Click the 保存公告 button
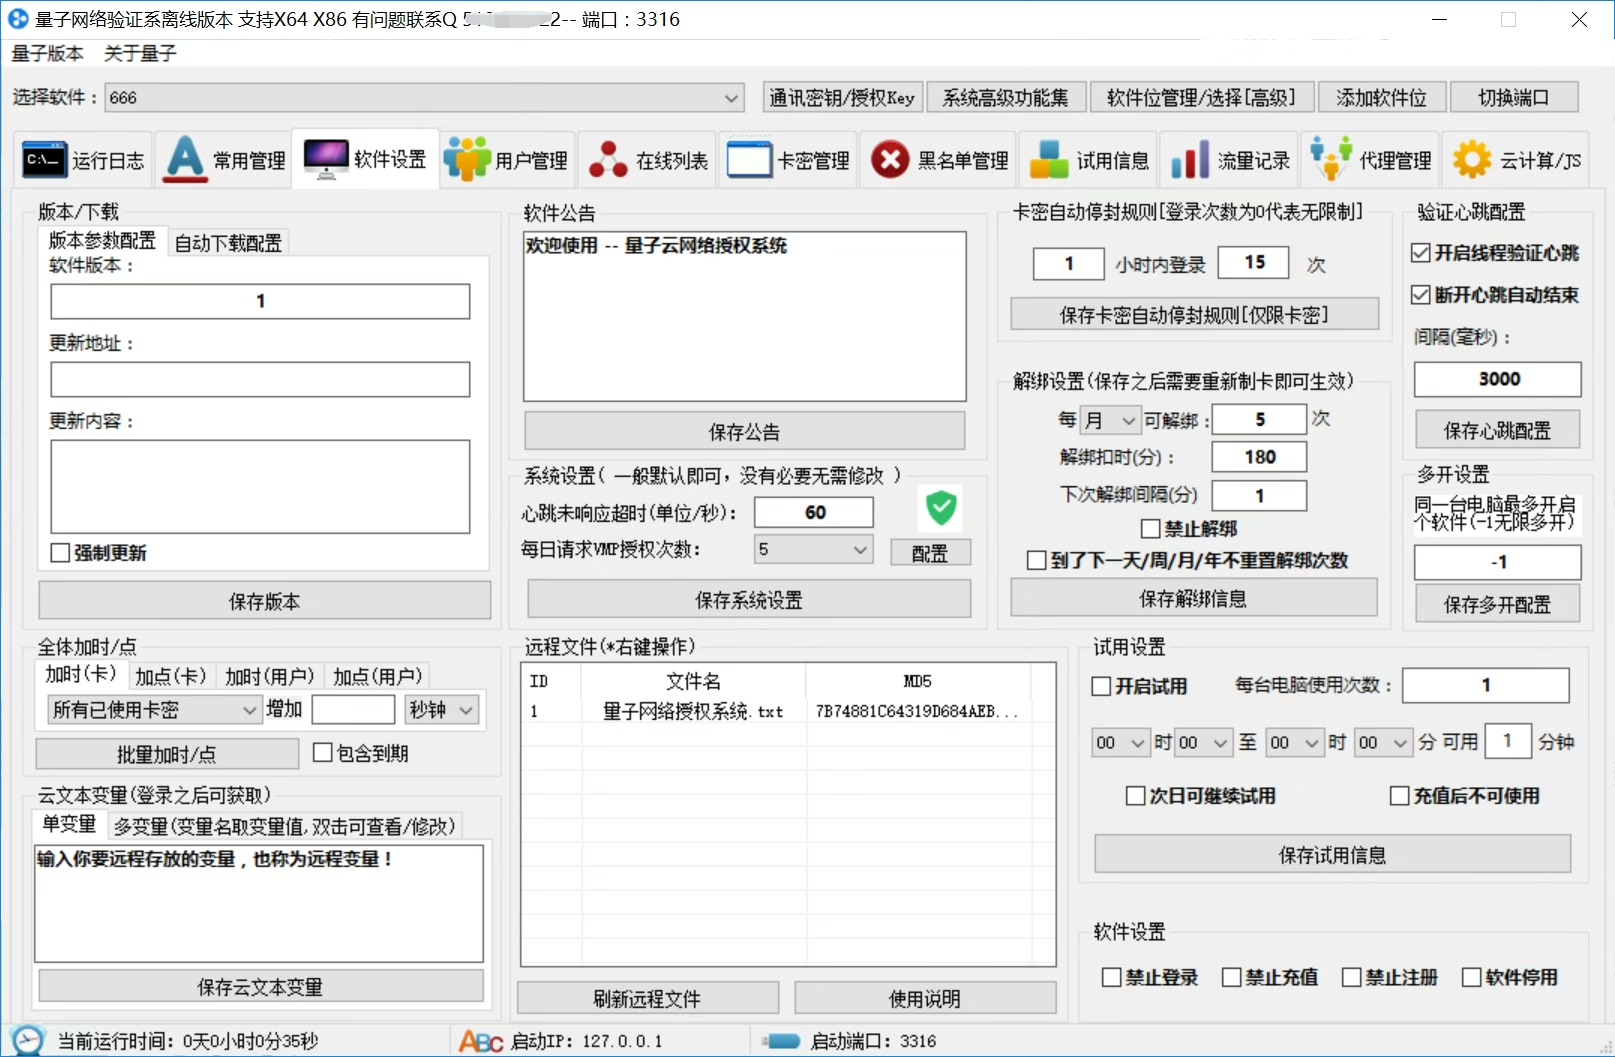This screenshot has height=1057, width=1615. (x=745, y=432)
